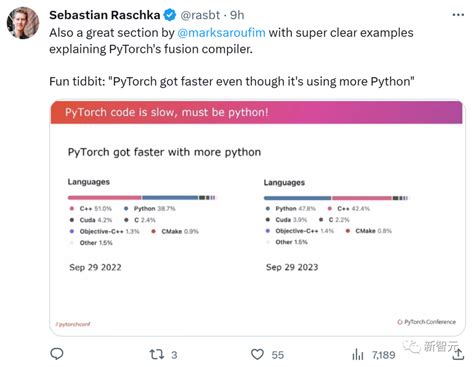Click the 2022 languages color bar

[x=142, y=198]
